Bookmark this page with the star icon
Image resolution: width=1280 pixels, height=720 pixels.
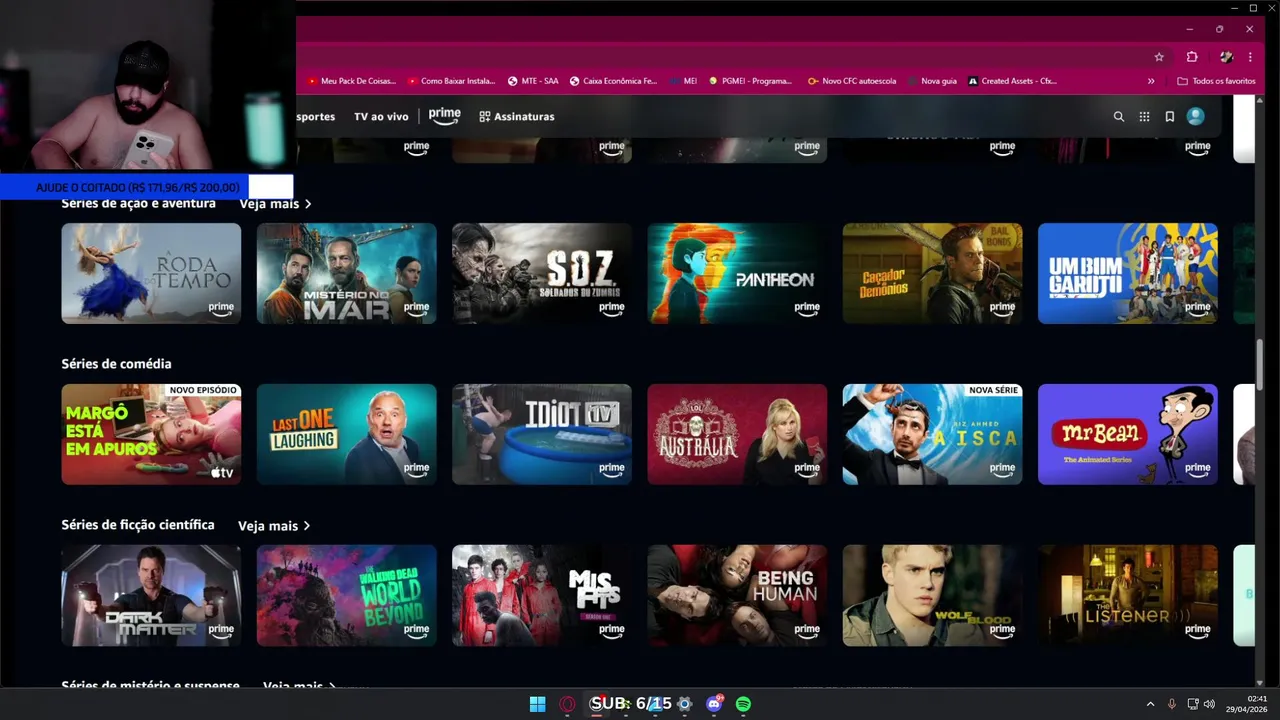[1159, 57]
